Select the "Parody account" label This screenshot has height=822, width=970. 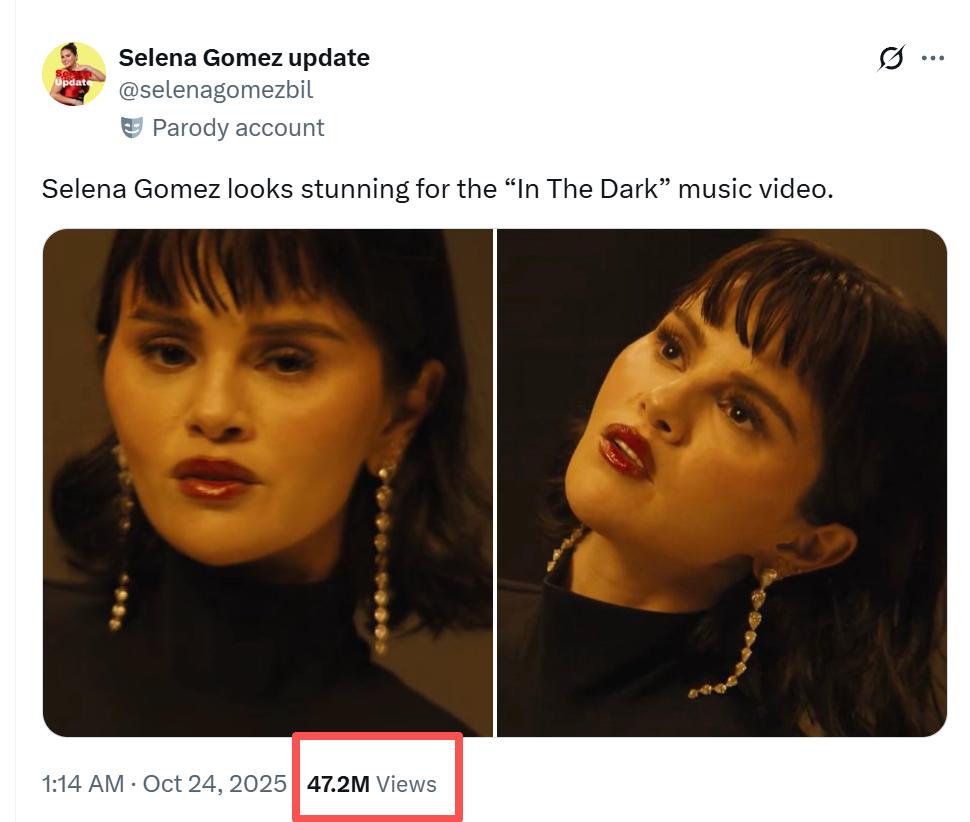238,128
